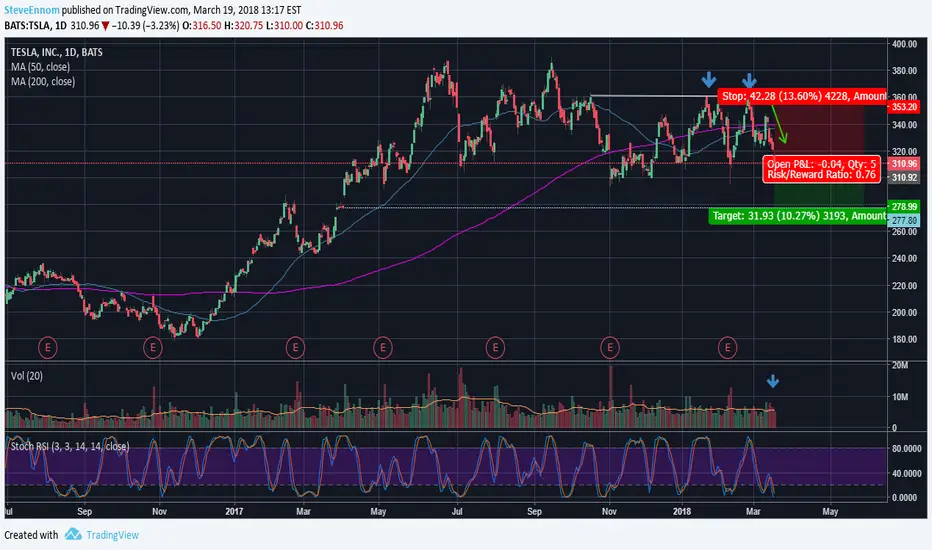Click the BATS:TSLA, 1D symbol text in header
The image size is (932, 550).
[35, 26]
